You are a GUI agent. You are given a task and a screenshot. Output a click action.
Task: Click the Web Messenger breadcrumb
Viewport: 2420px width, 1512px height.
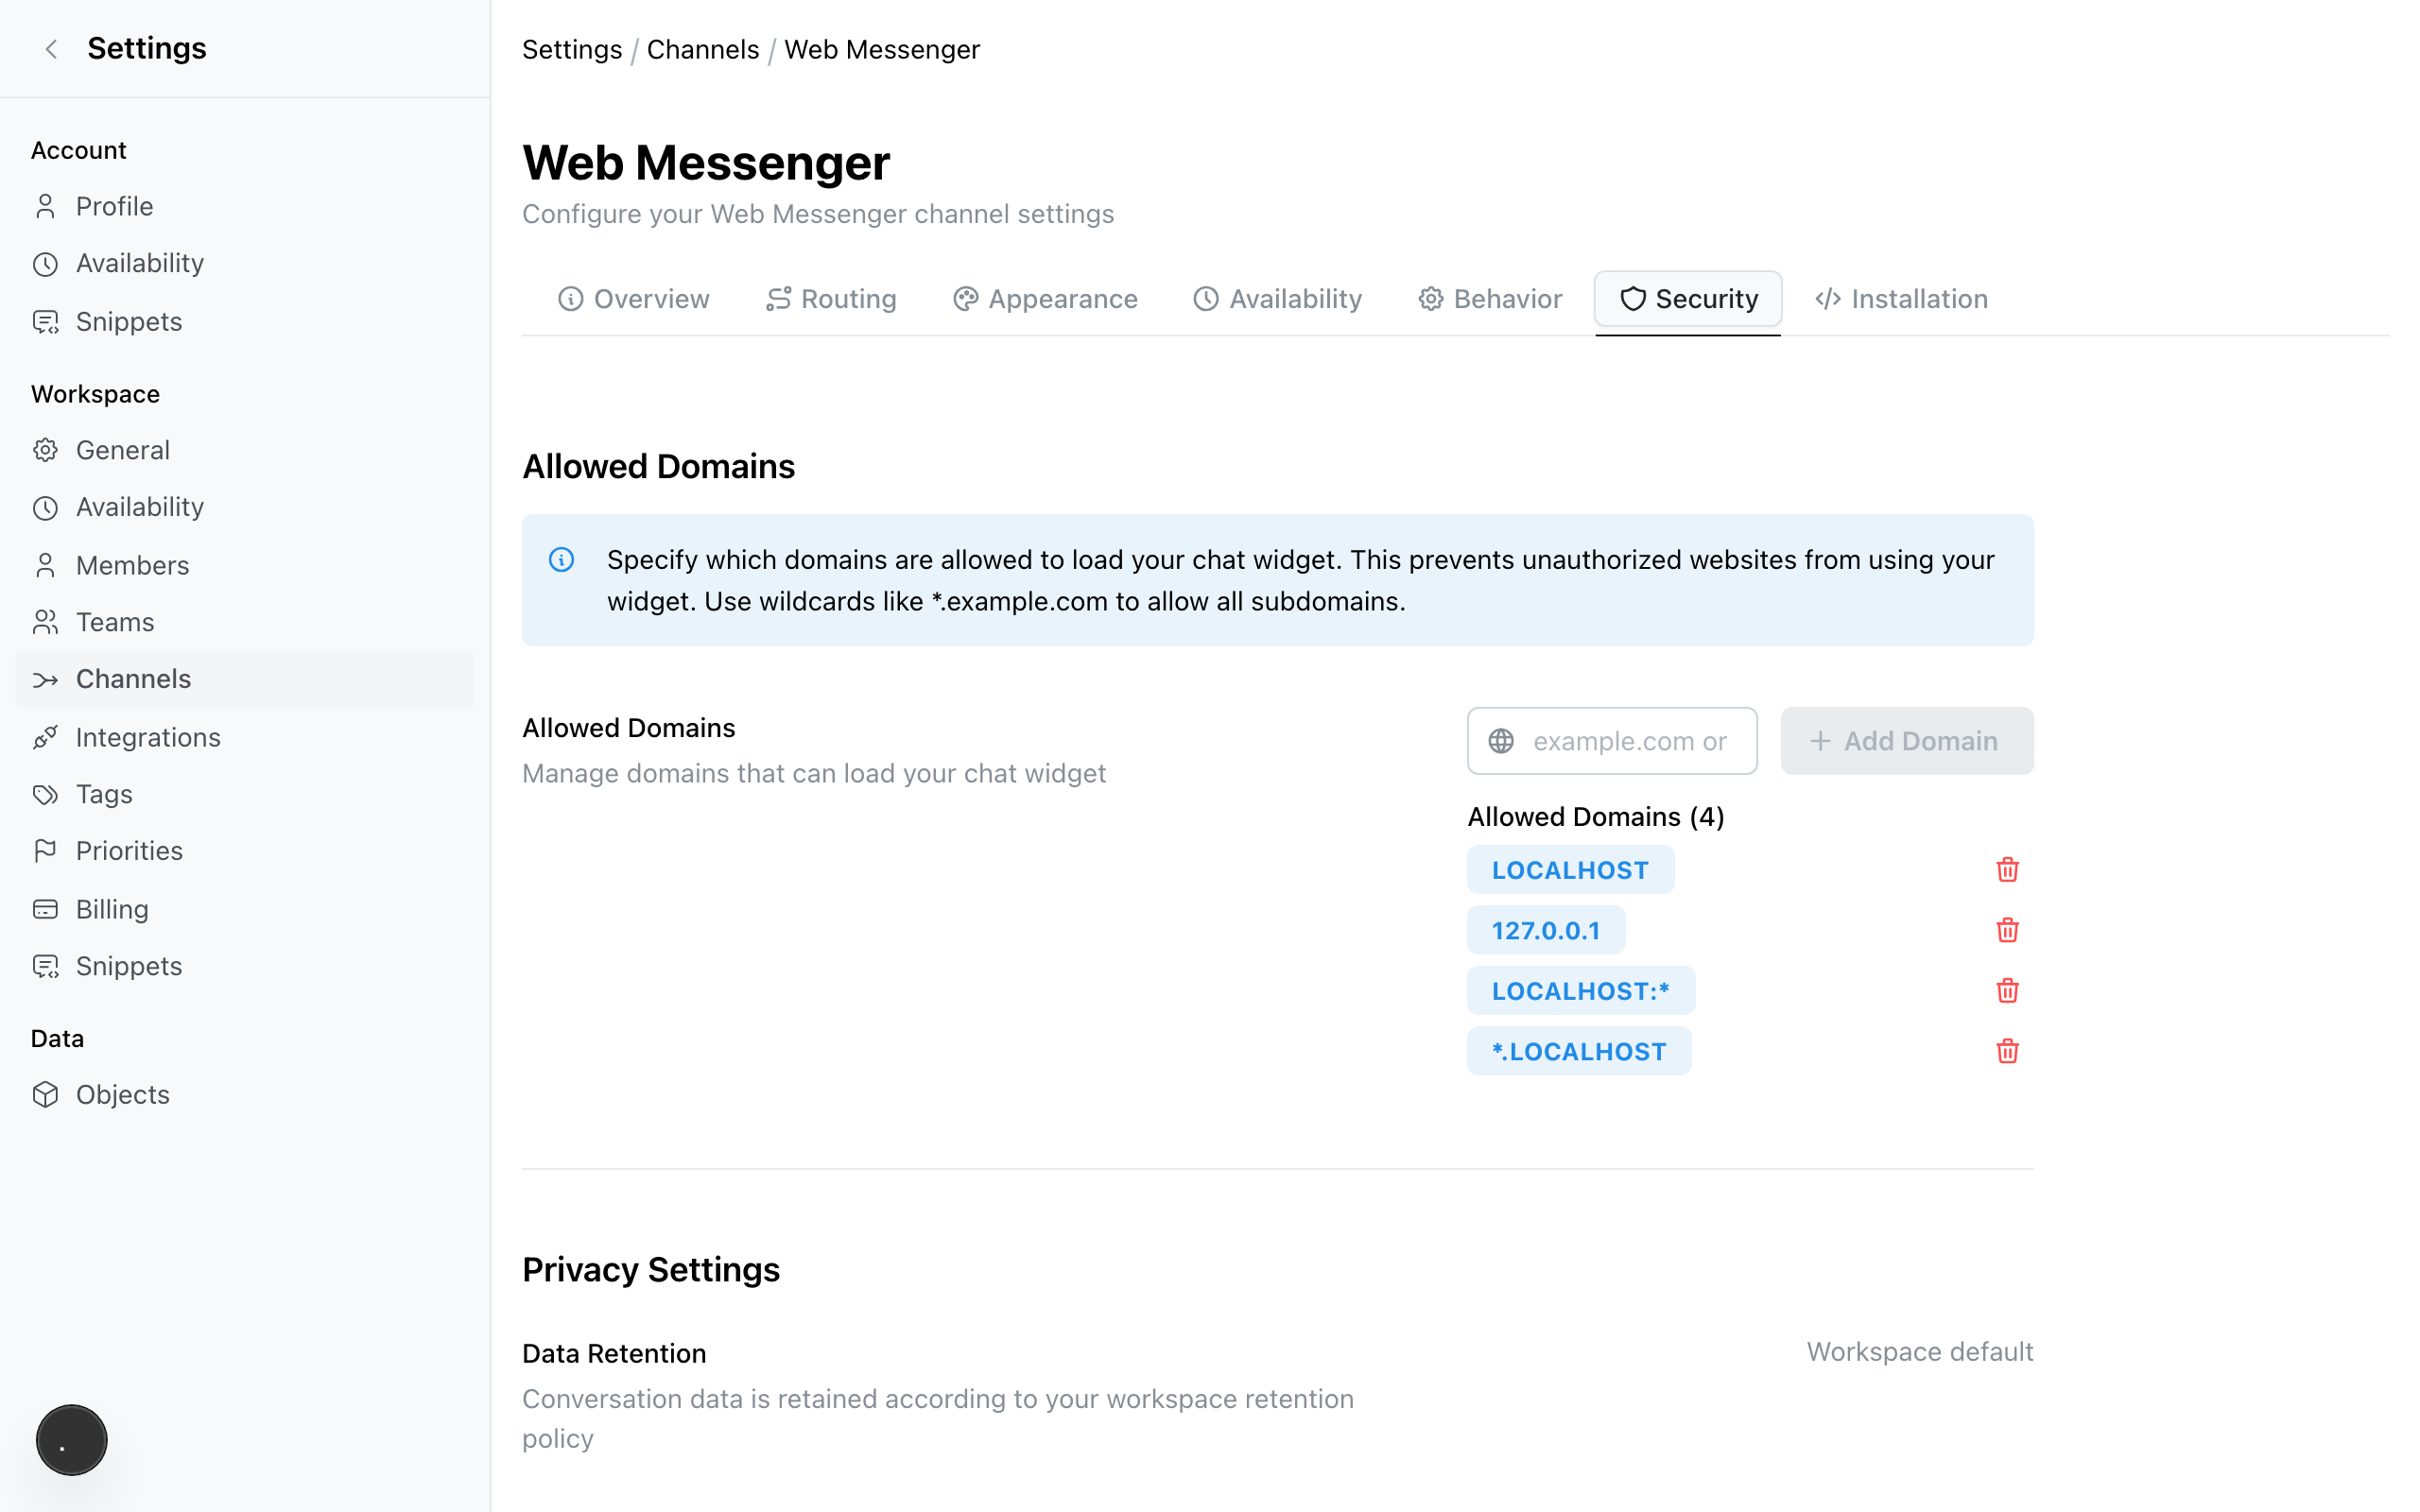(x=882, y=50)
